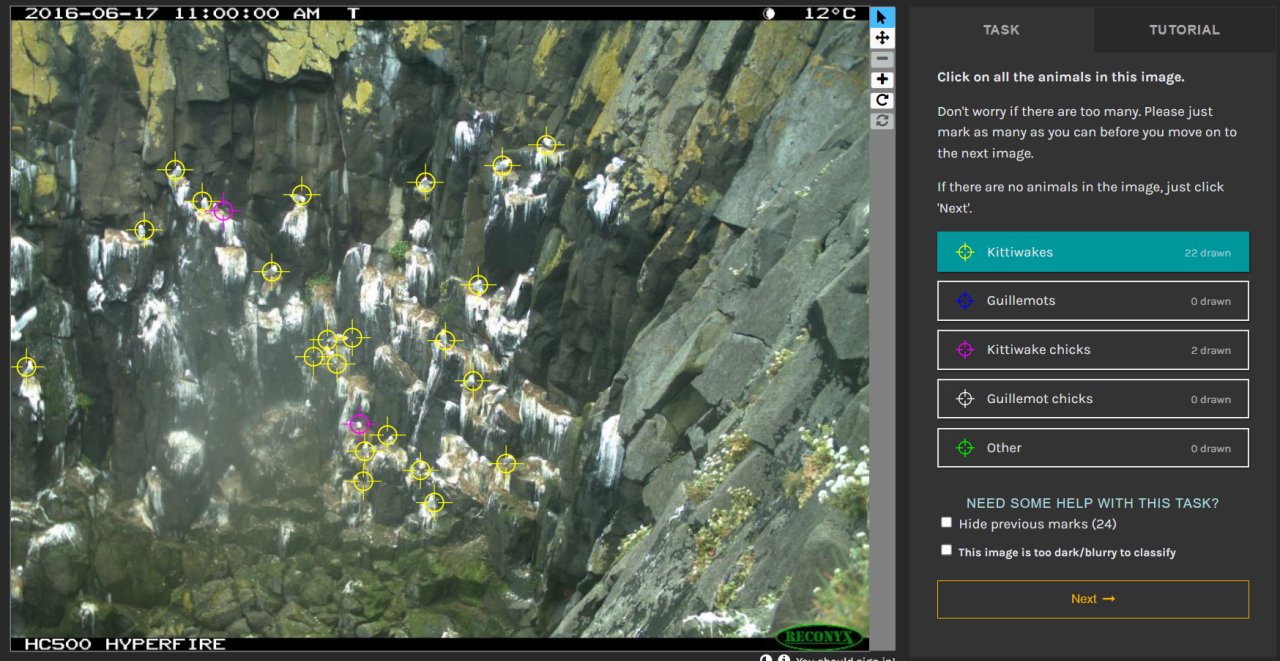Select the Kittiwakes marking tool
Image resolution: width=1280 pixels, height=661 pixels.
tap(1093, 252)
